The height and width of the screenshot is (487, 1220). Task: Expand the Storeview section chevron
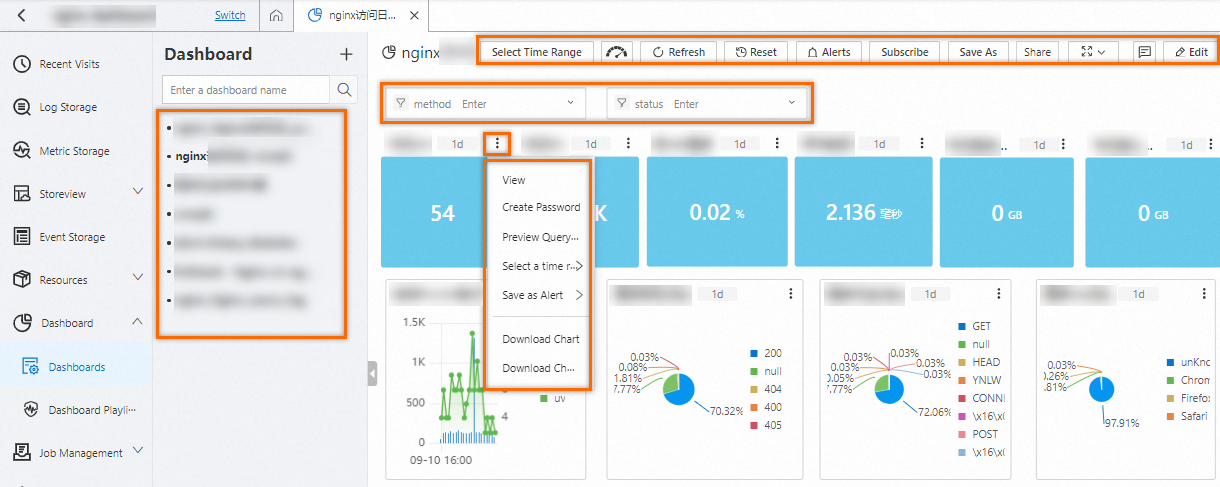click(137, 193)
